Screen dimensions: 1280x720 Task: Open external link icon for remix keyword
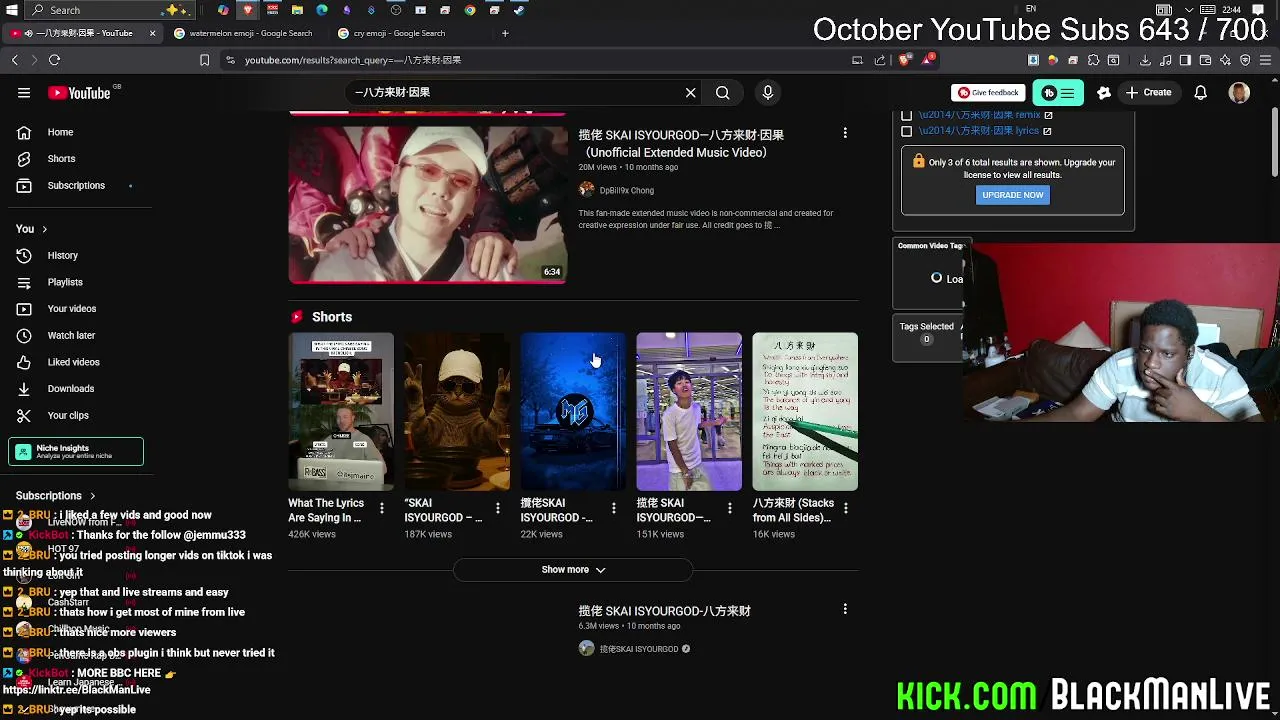(1048, 115)
